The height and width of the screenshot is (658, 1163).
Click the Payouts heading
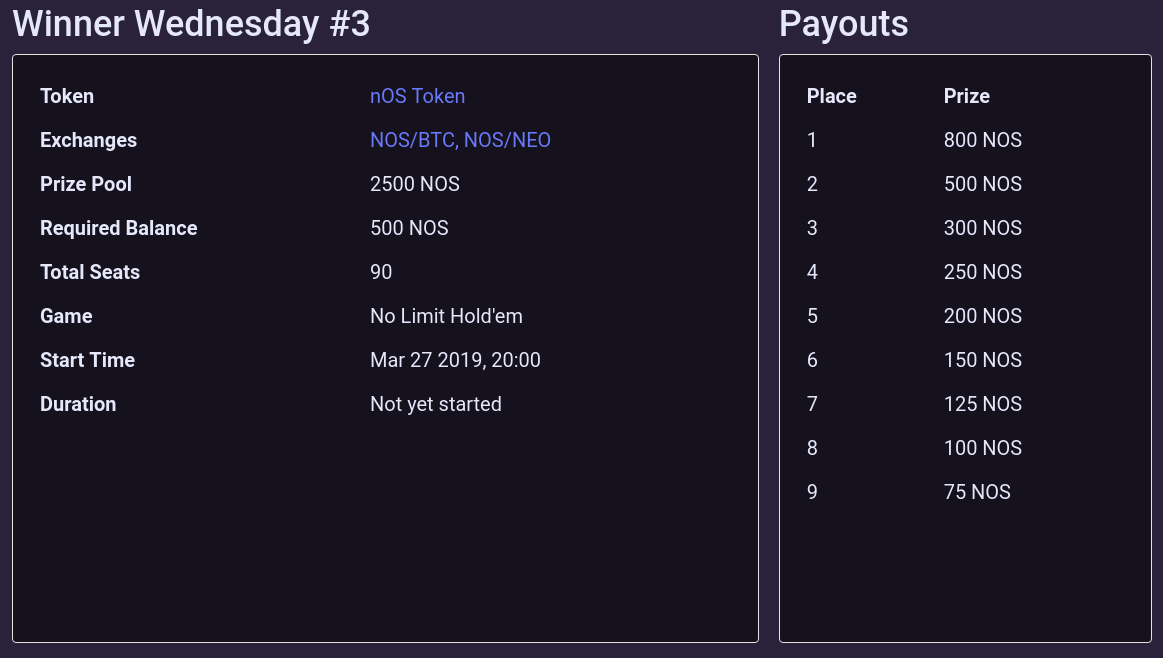pyautogui.click(x=843, y=23)
